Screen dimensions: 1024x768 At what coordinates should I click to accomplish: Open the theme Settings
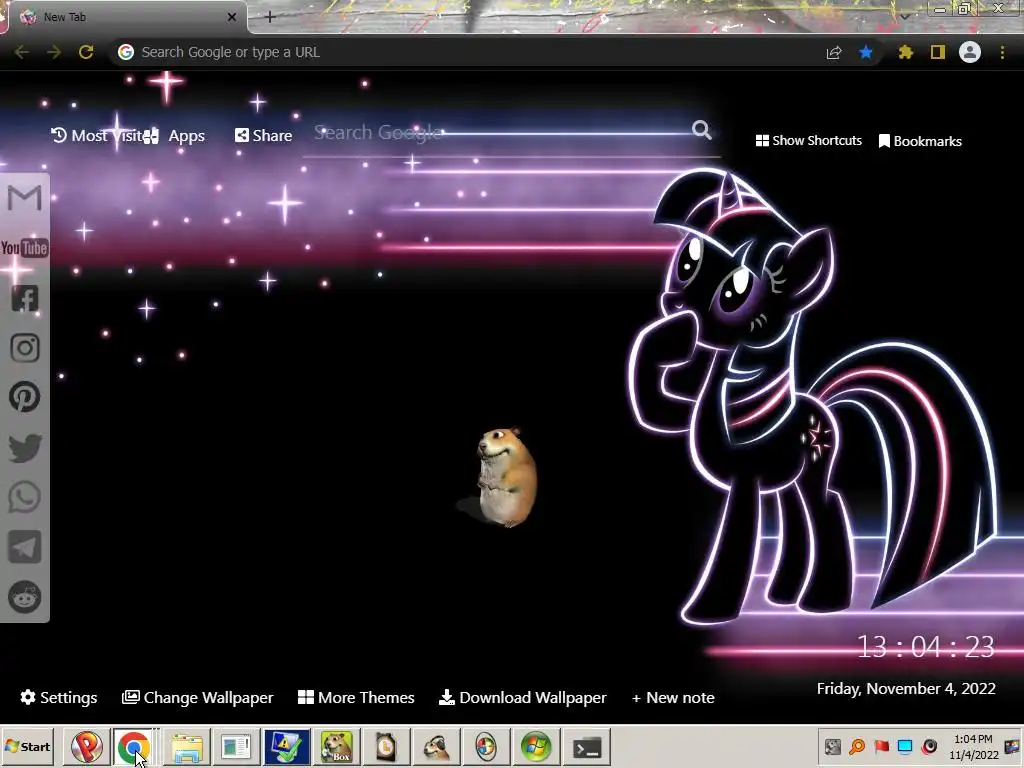click(59, 697)
